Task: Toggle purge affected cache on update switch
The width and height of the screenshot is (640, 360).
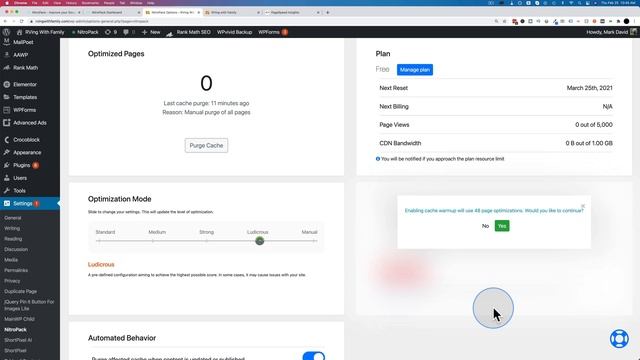Action: coord(313,356)
